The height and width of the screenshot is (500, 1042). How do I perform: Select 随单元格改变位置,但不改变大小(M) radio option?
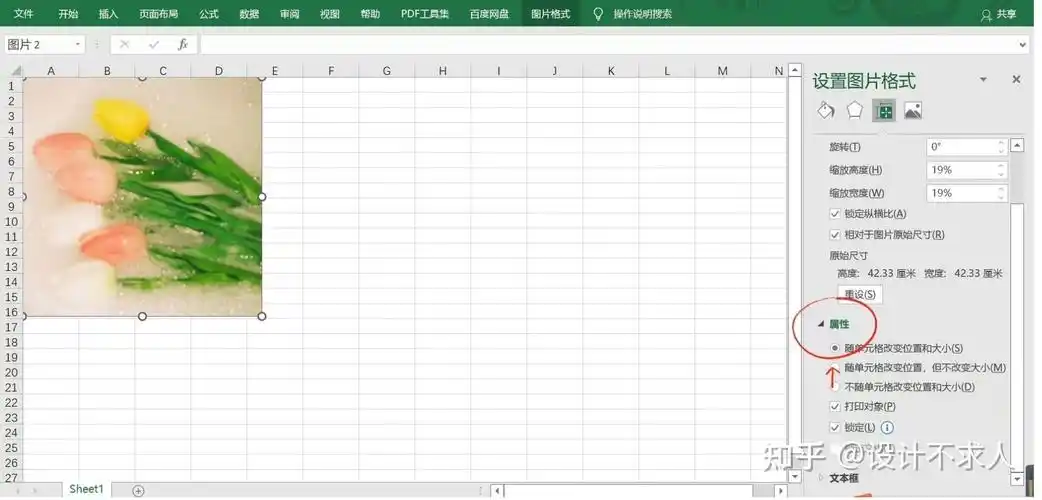point(835,367)
